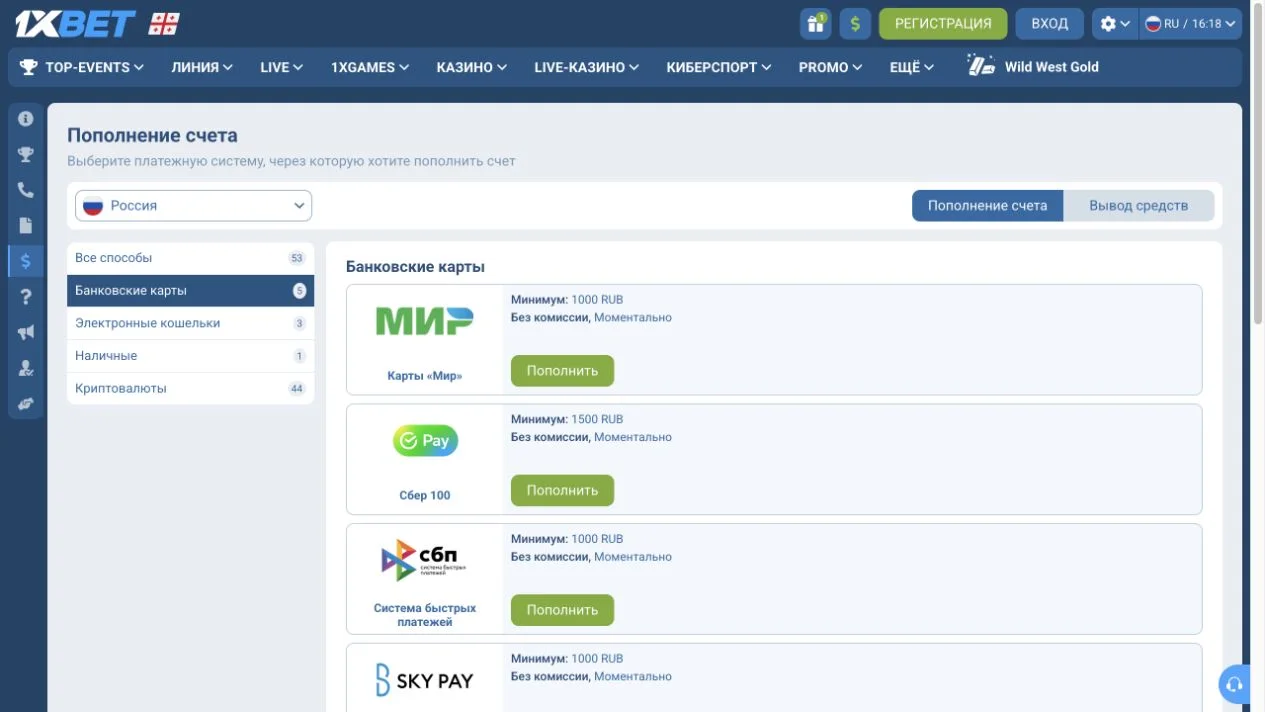The width and height of the screenshot is (1265, 712).
Task: Click the handshake partners icon in the left sidebar
Action: click(x=26, y=403)
